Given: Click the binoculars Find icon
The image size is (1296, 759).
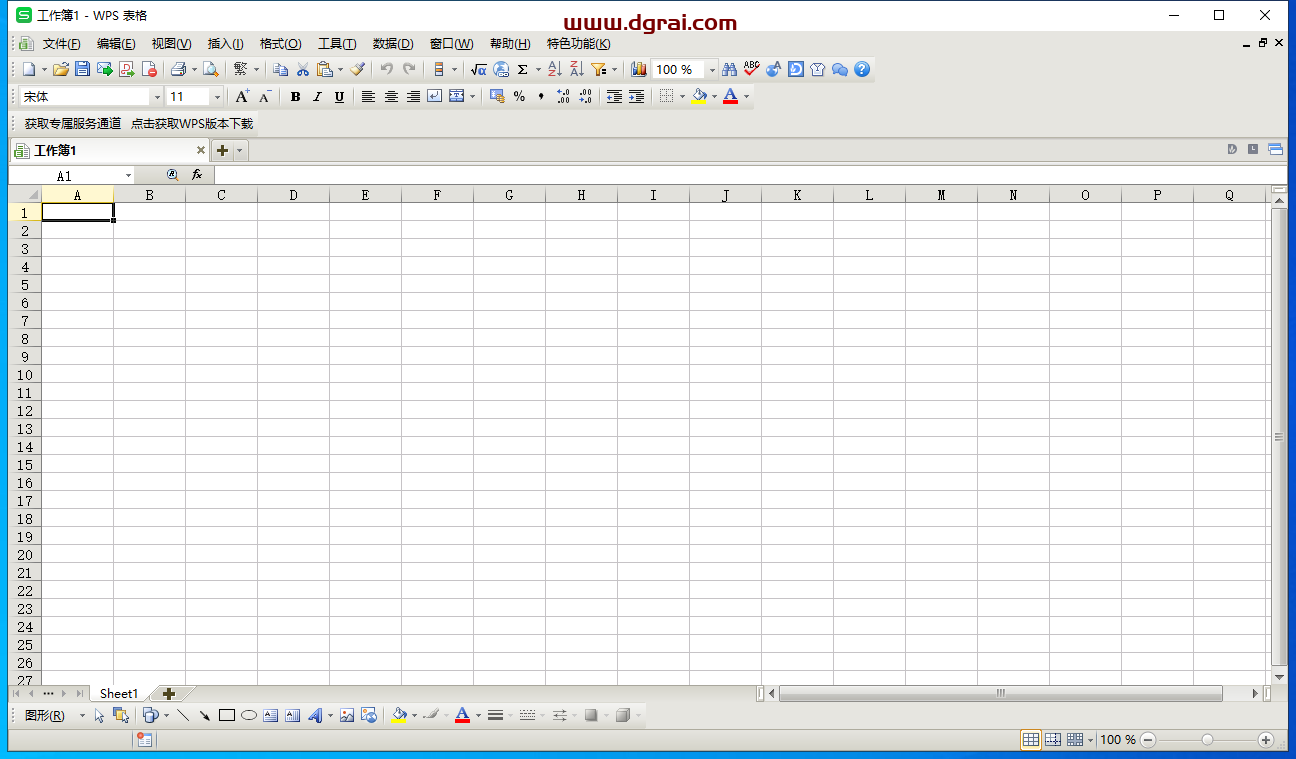Looking at the screenshot, I should 729,69.
